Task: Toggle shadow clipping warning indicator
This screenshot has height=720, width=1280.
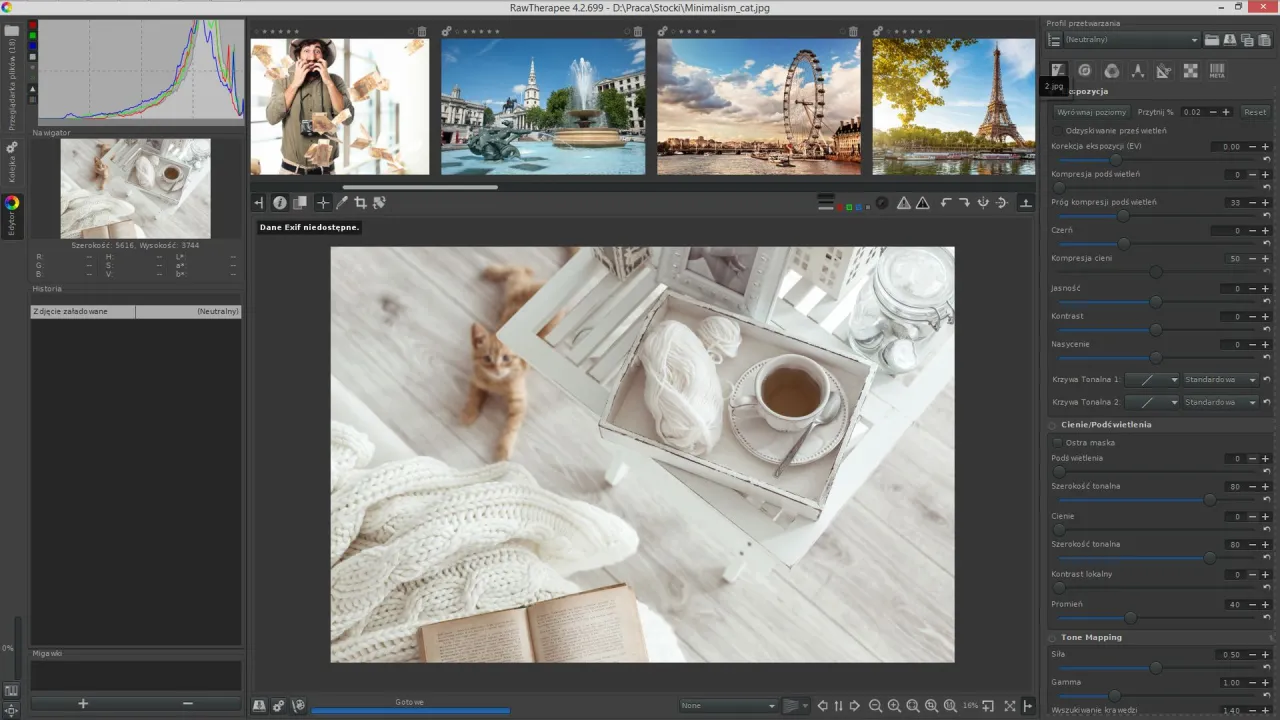Action: click(x=921, y=202)
